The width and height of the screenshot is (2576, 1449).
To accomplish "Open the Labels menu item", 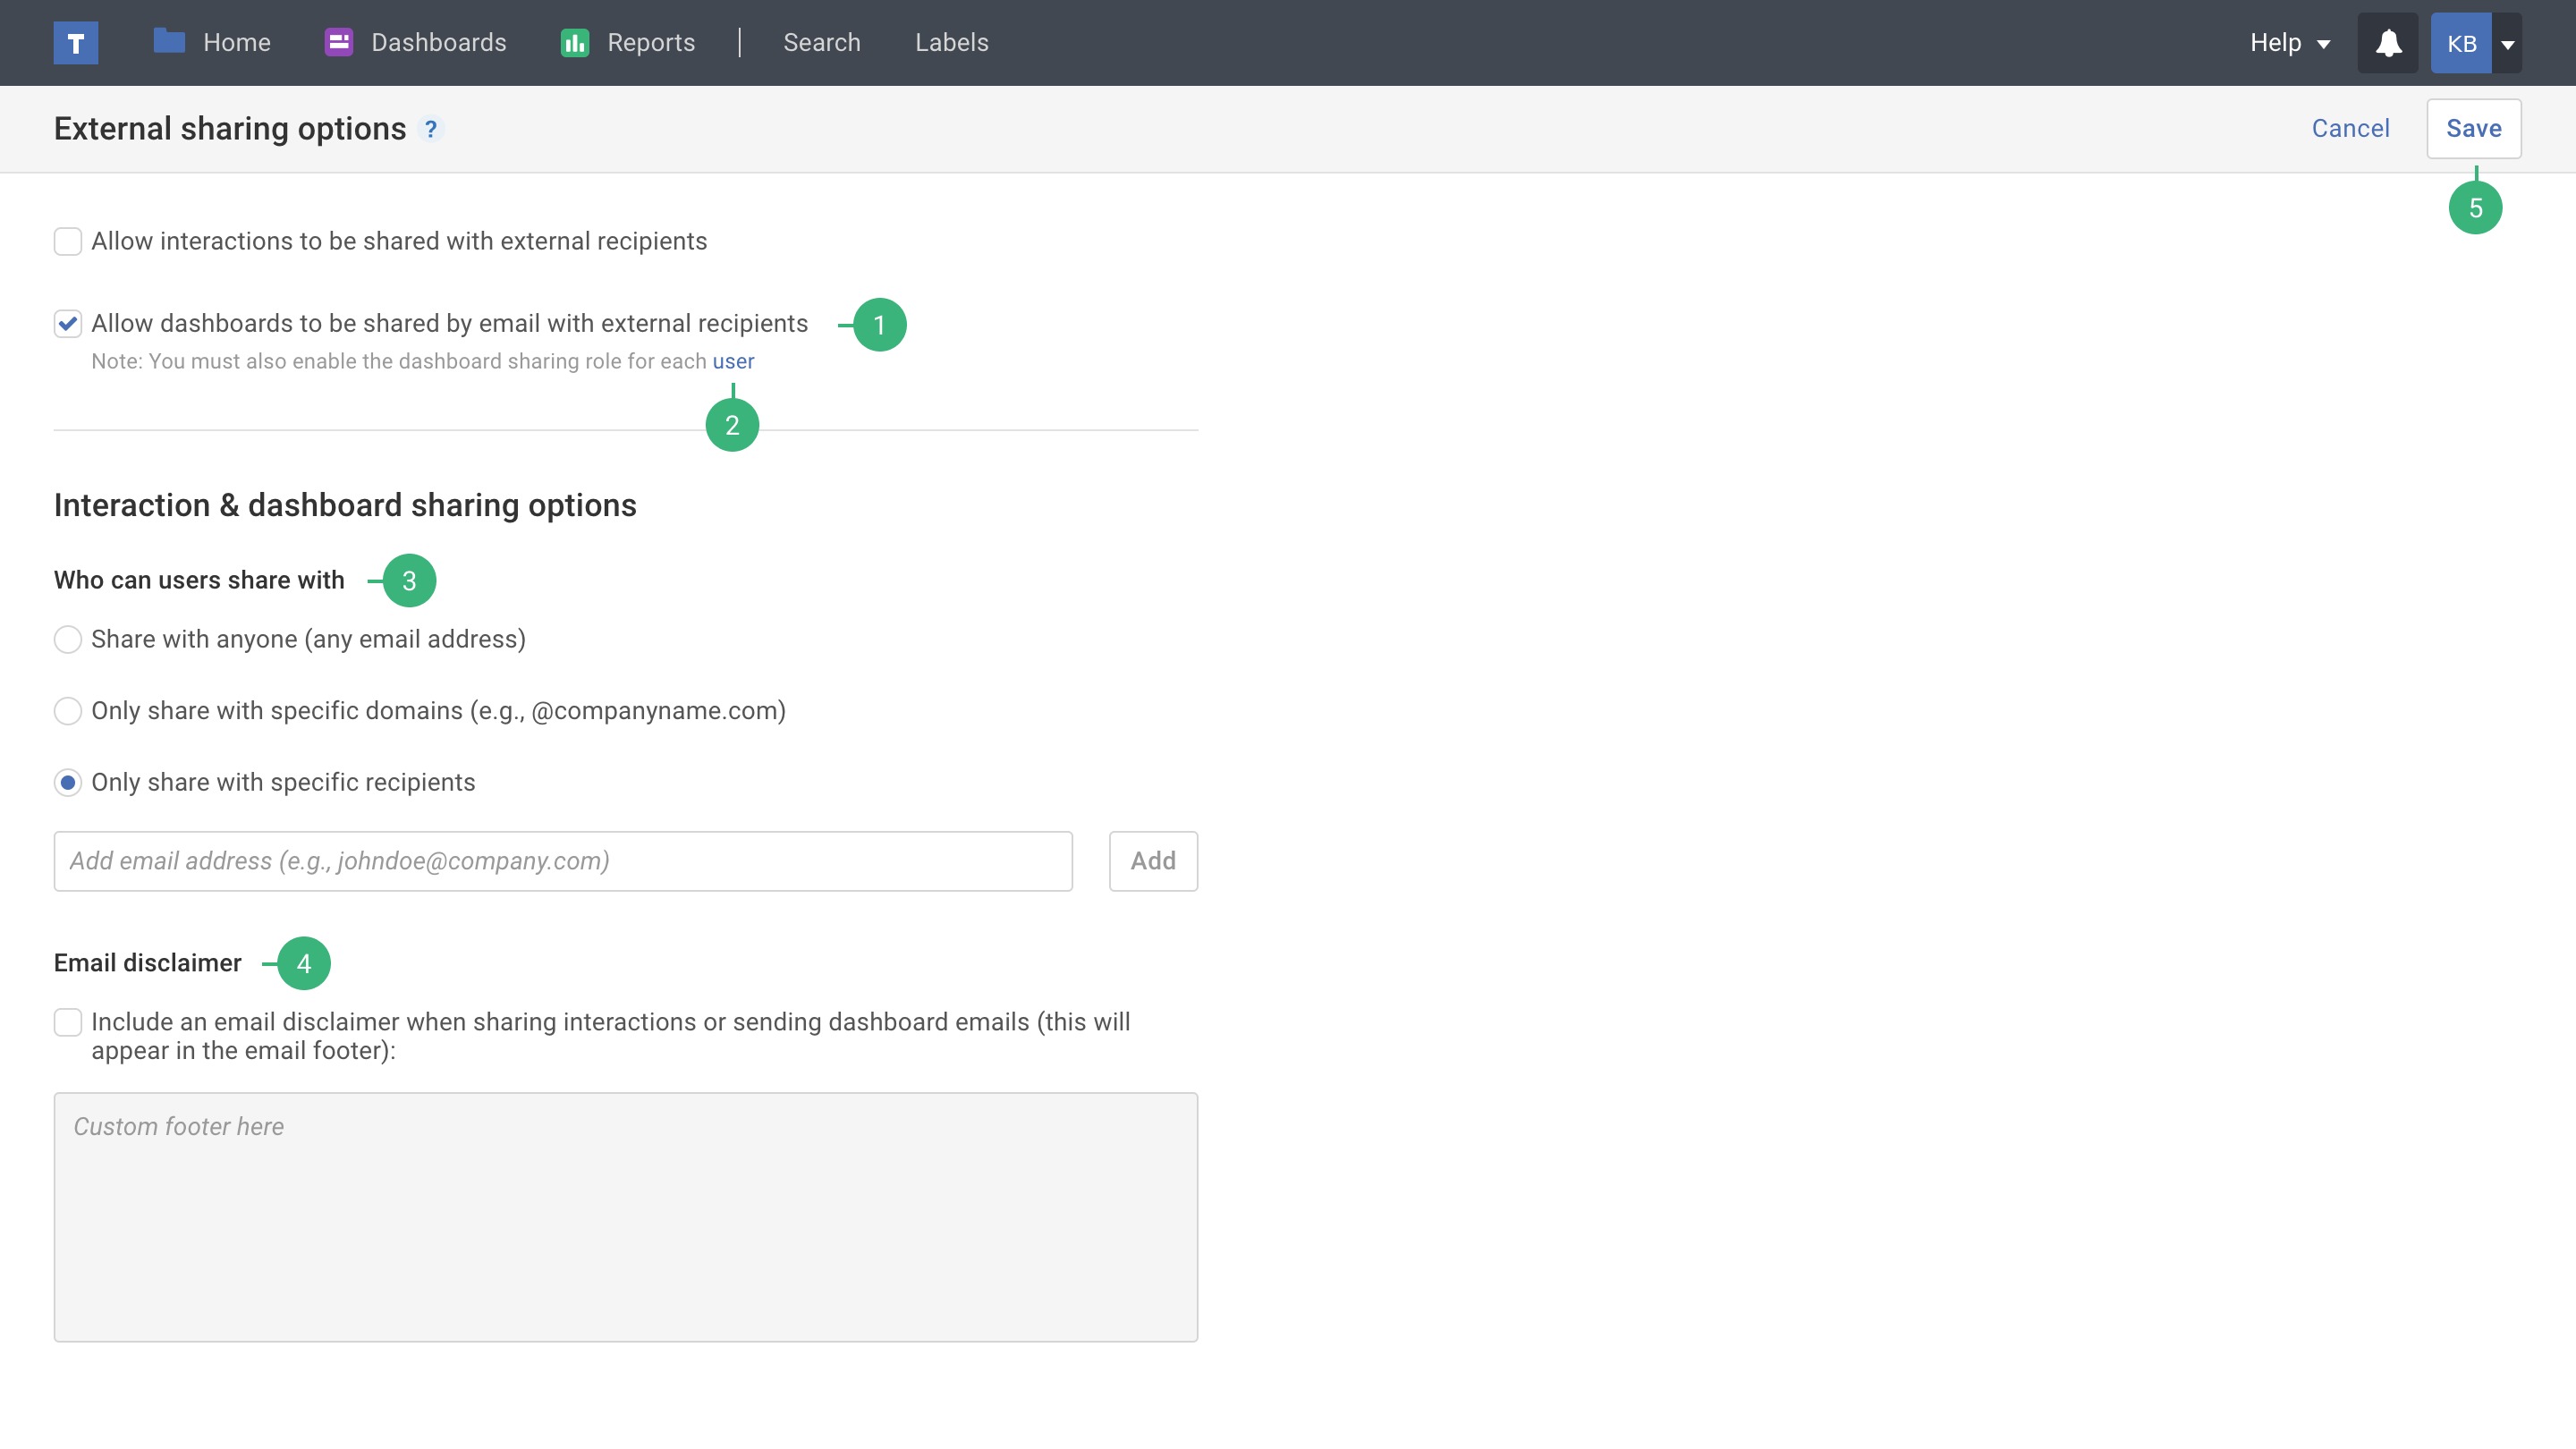I will [x=951, y=43].
